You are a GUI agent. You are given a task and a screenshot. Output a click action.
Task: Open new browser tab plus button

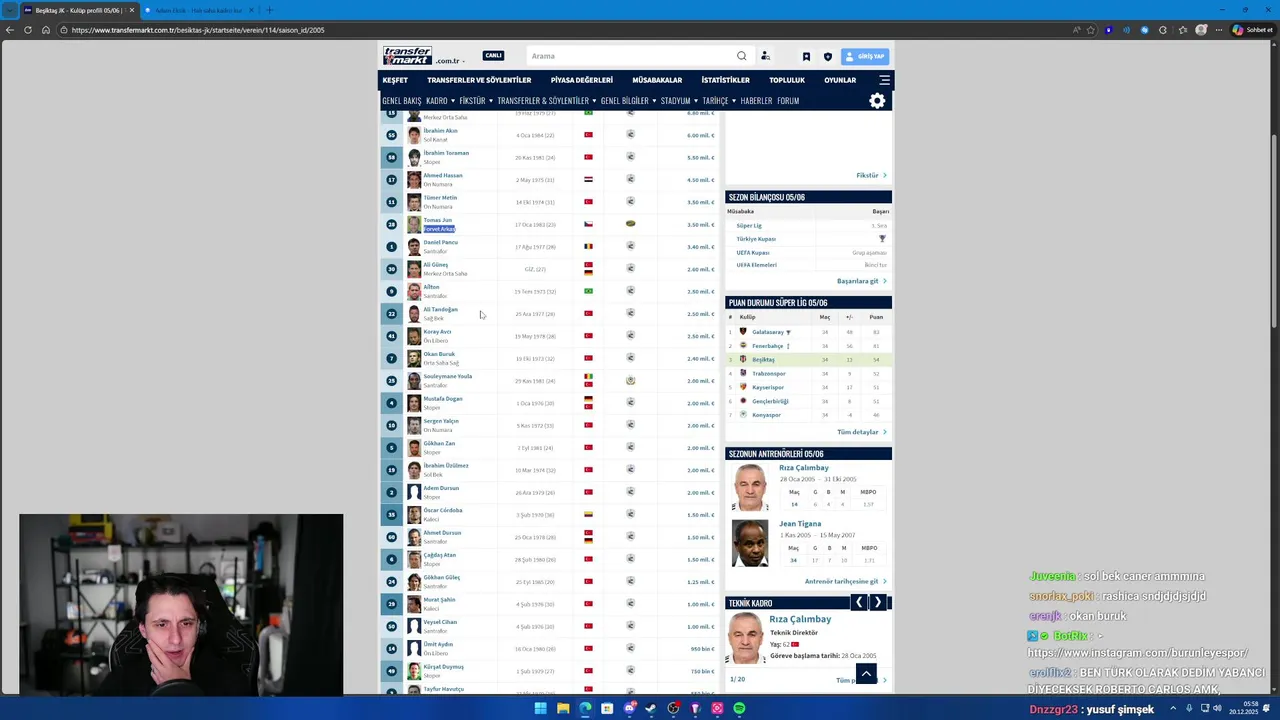(269, 10)
